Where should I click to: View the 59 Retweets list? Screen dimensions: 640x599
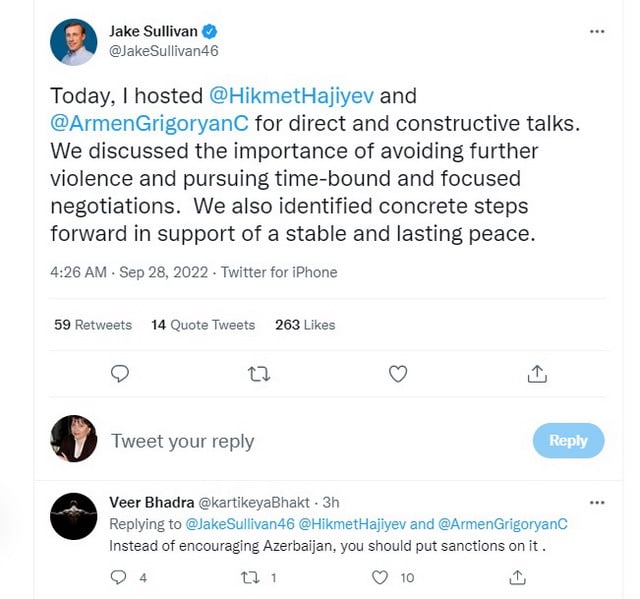[93, 325]
